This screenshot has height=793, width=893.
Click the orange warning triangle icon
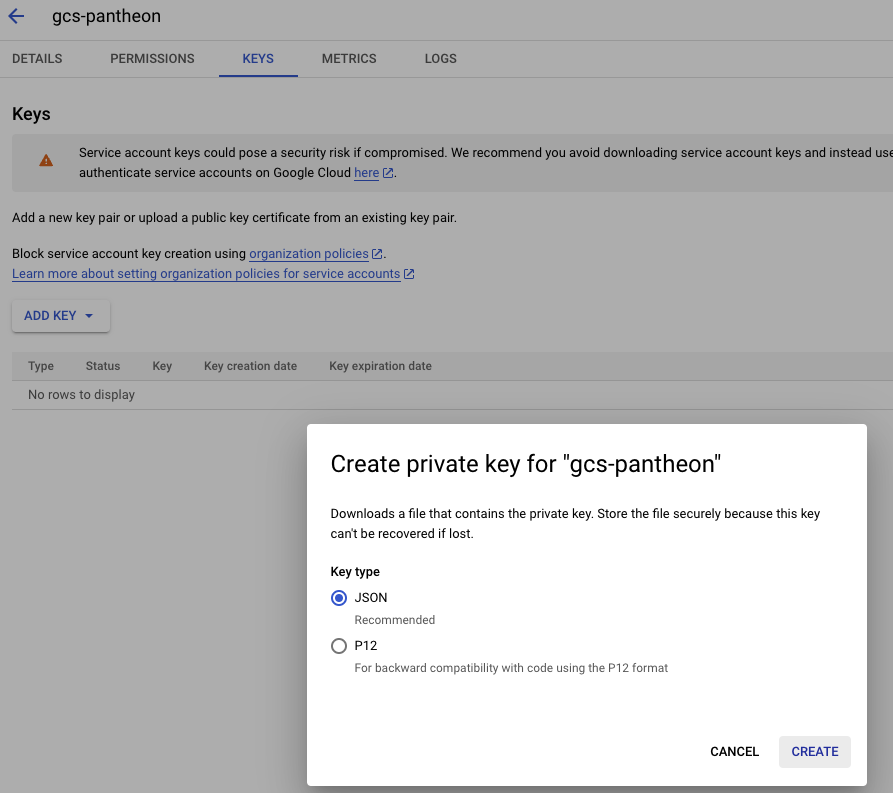coord(46,160)
